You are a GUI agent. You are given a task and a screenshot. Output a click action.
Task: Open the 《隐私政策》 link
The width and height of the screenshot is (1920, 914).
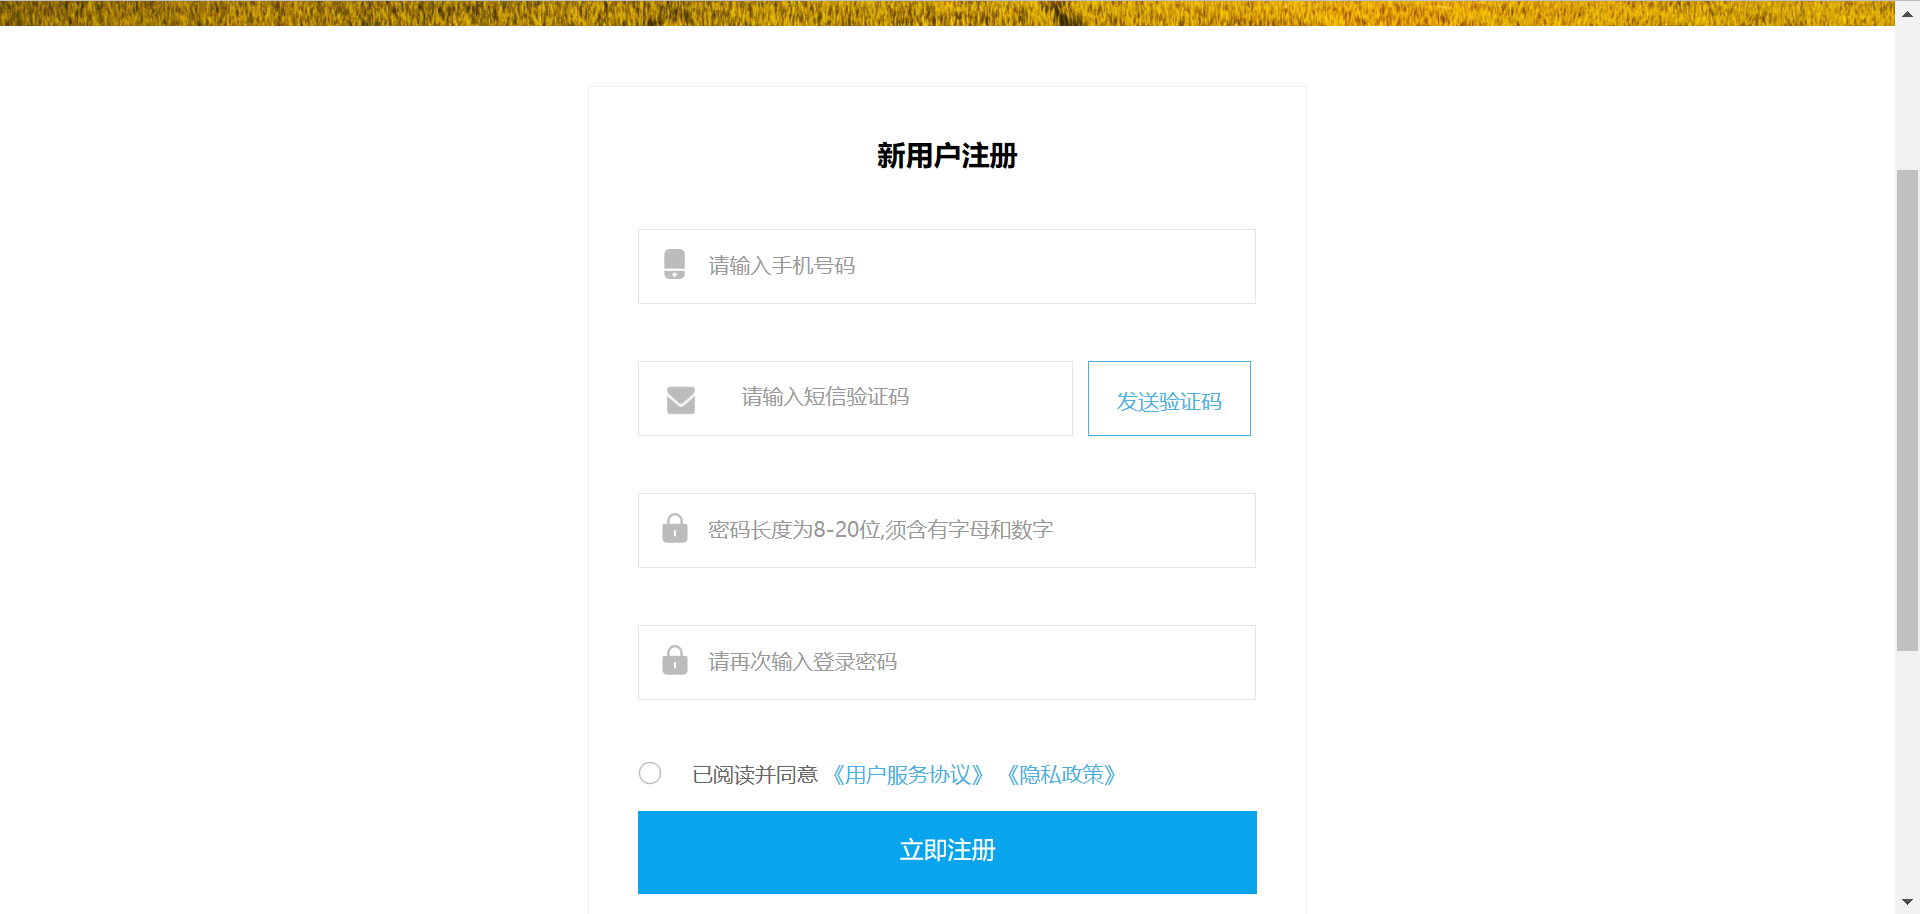point(1061,775)
